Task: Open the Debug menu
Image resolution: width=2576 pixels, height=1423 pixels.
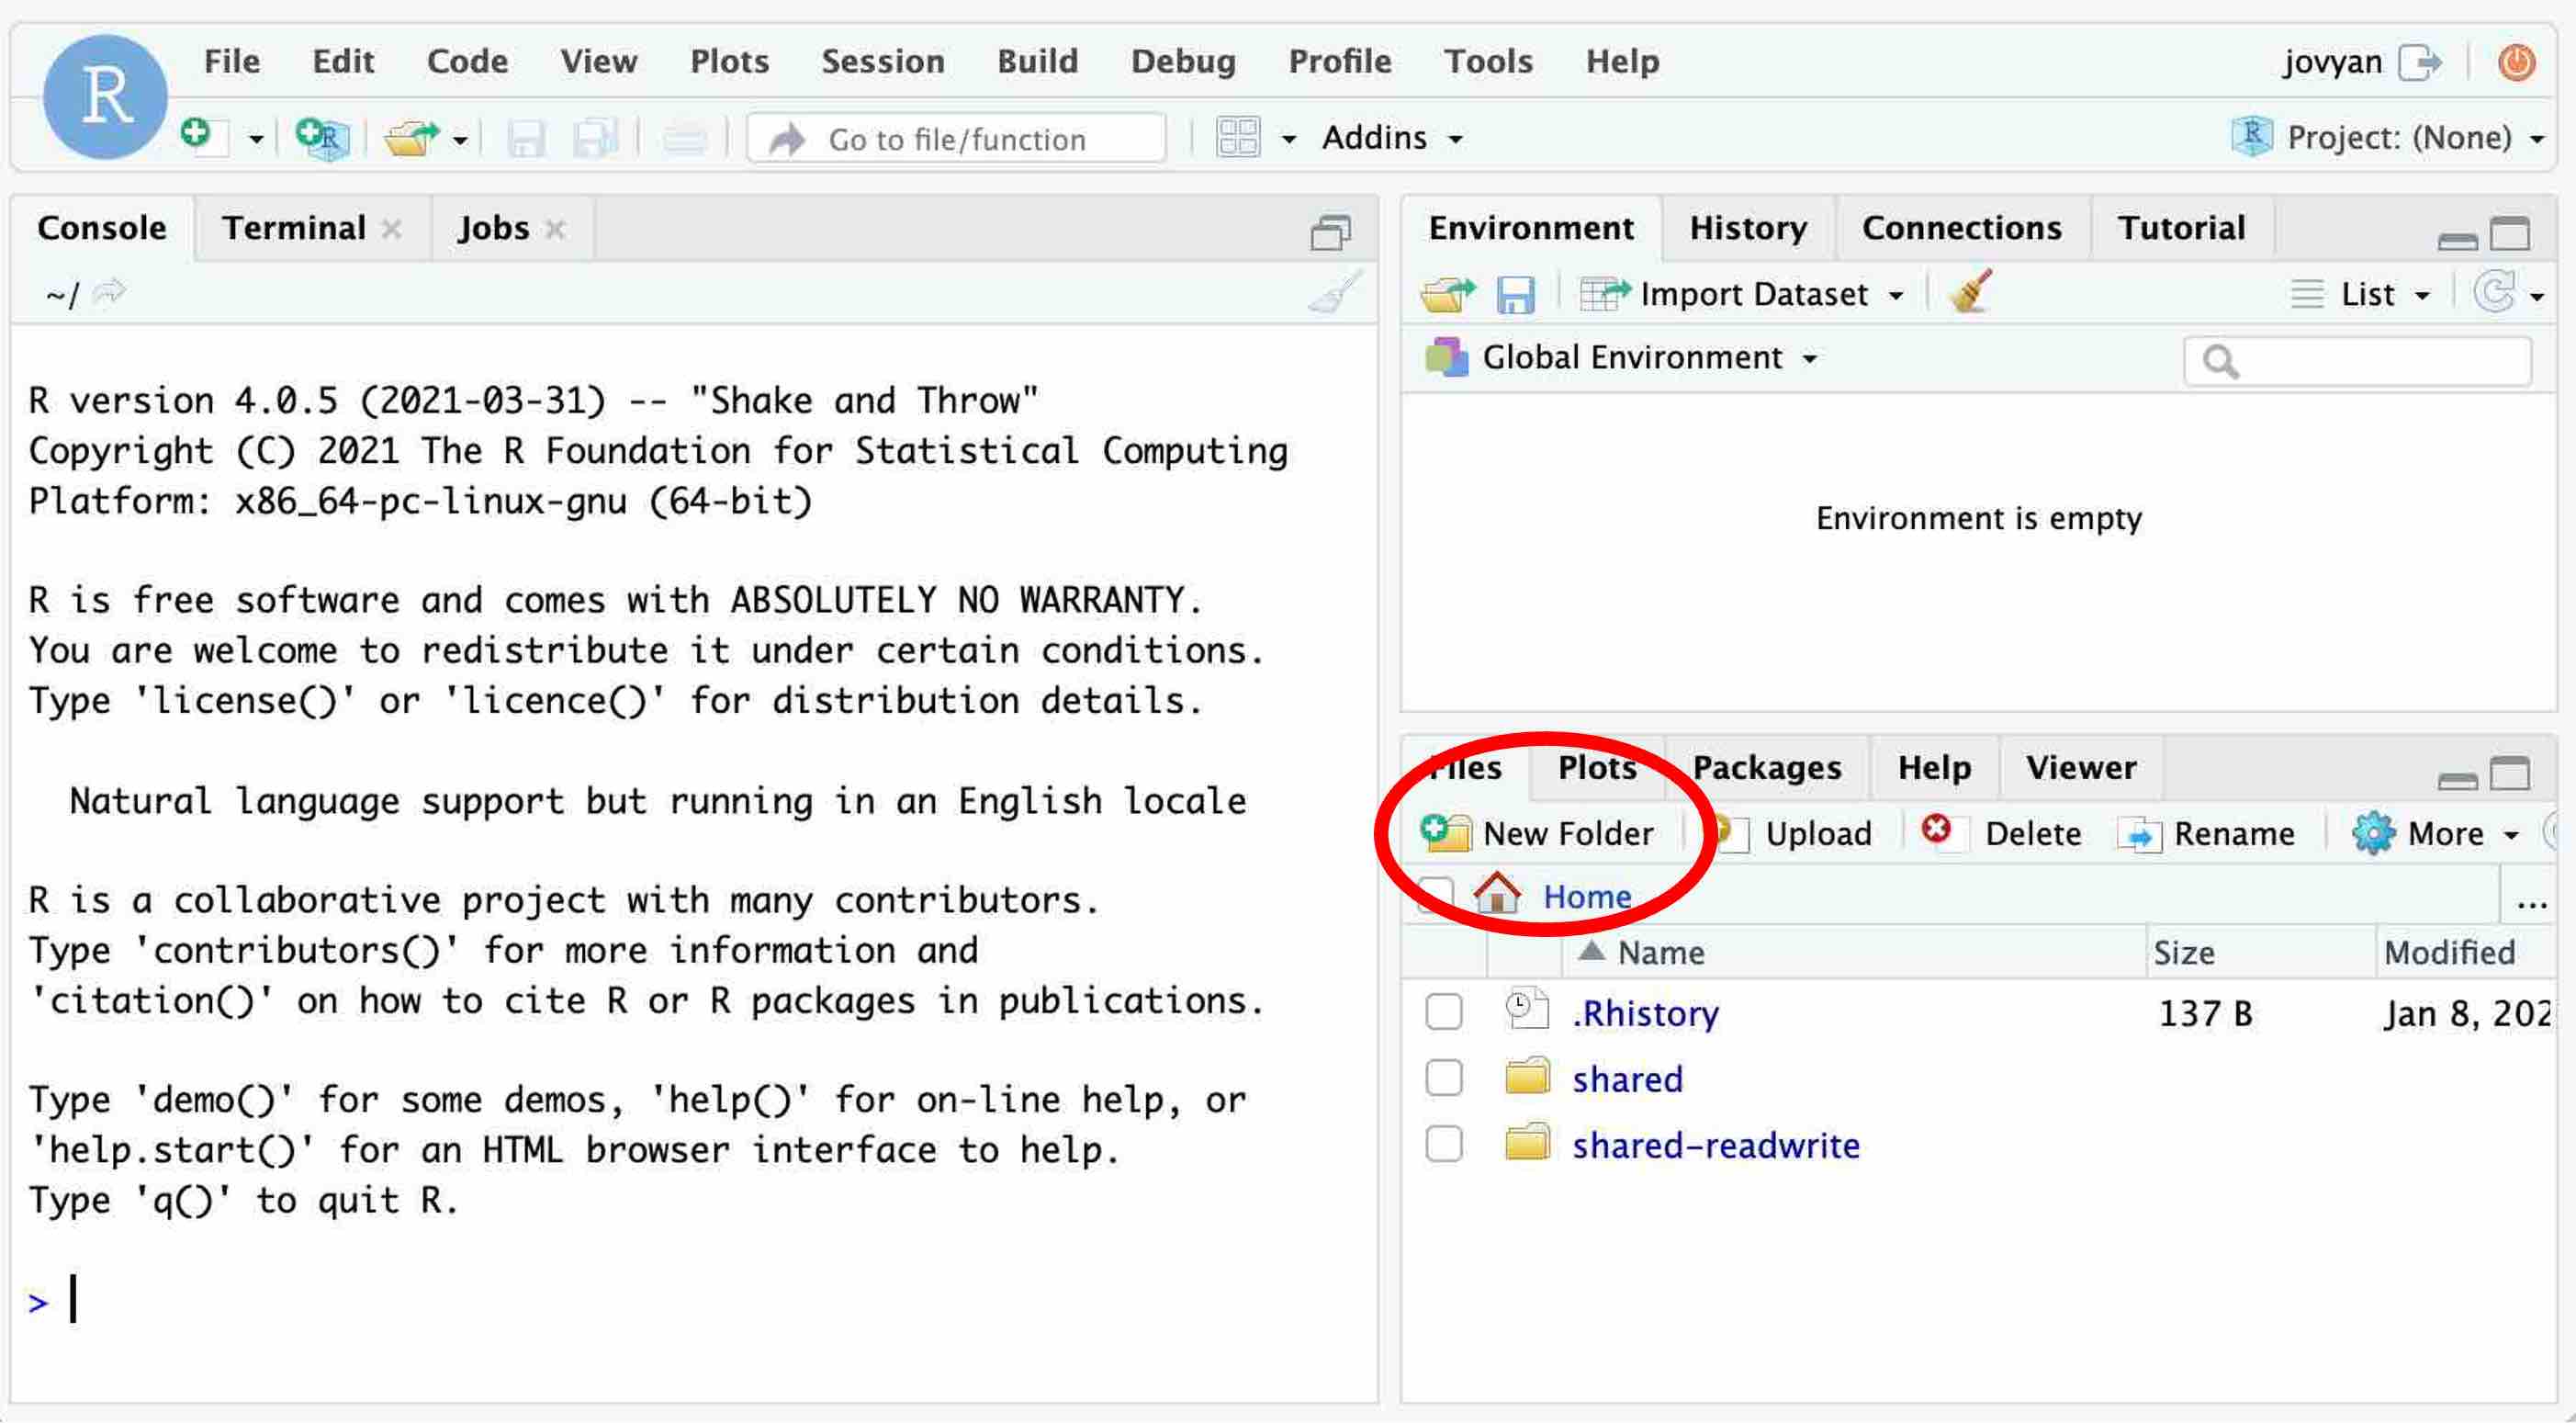Action: pos(1183,61)
